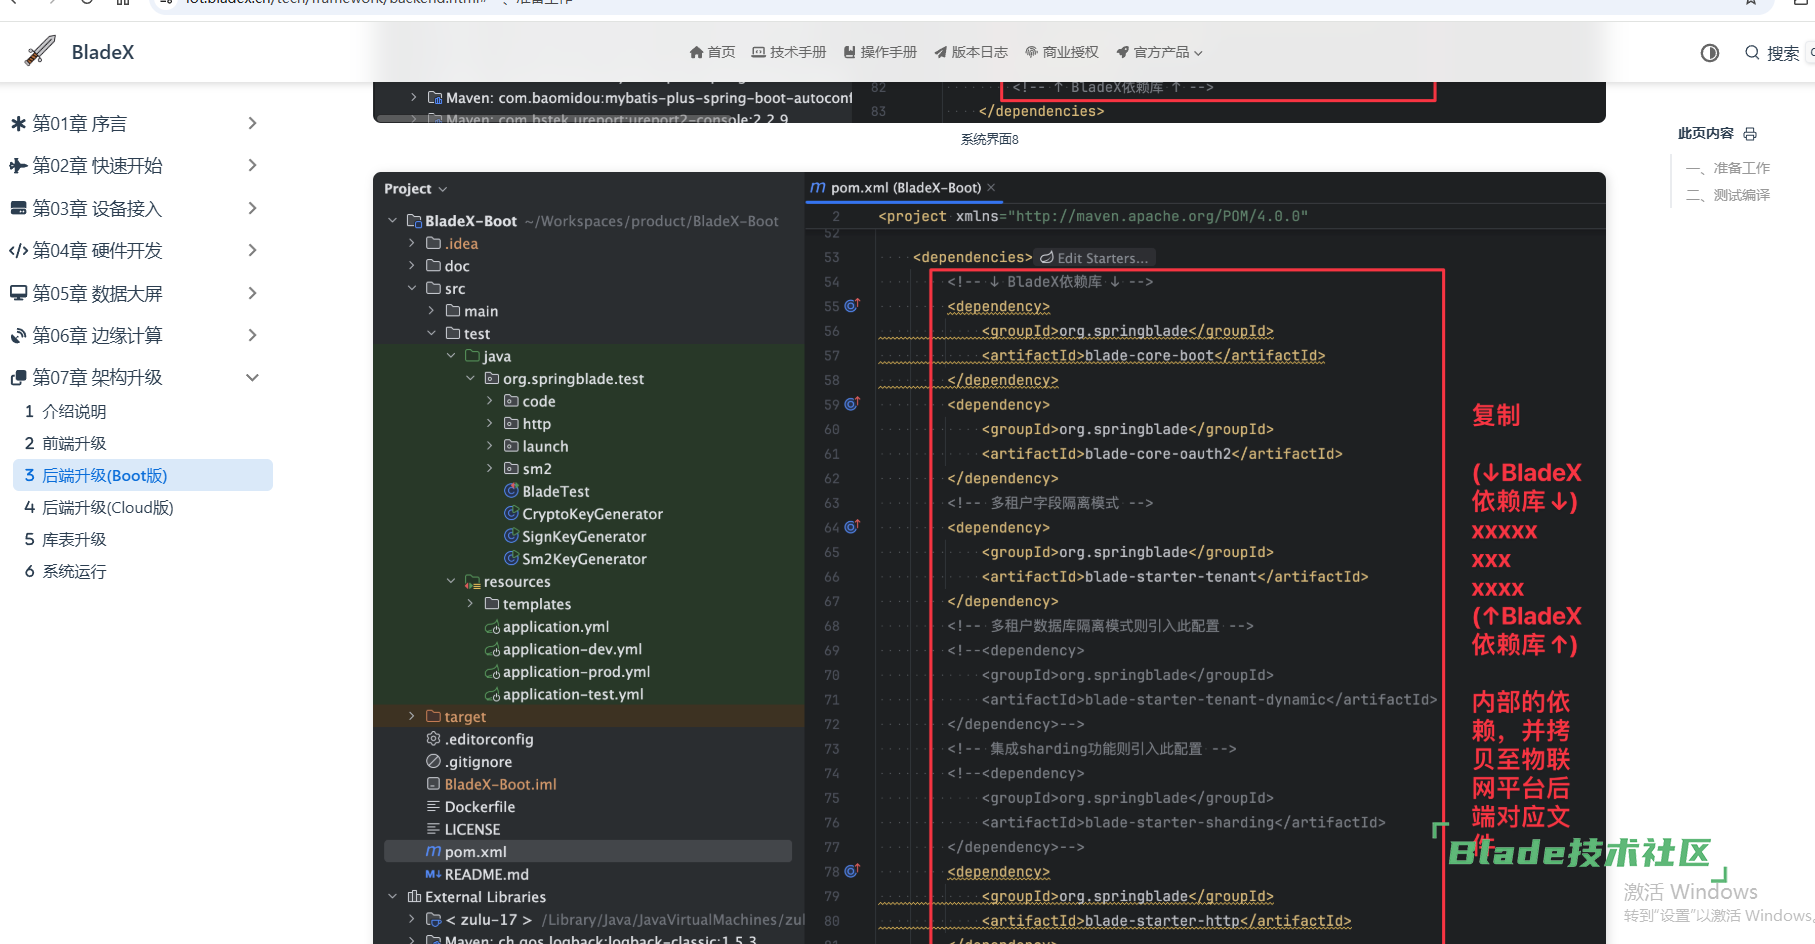Select pom.xml Maven file icon

[x=433, y=851]
